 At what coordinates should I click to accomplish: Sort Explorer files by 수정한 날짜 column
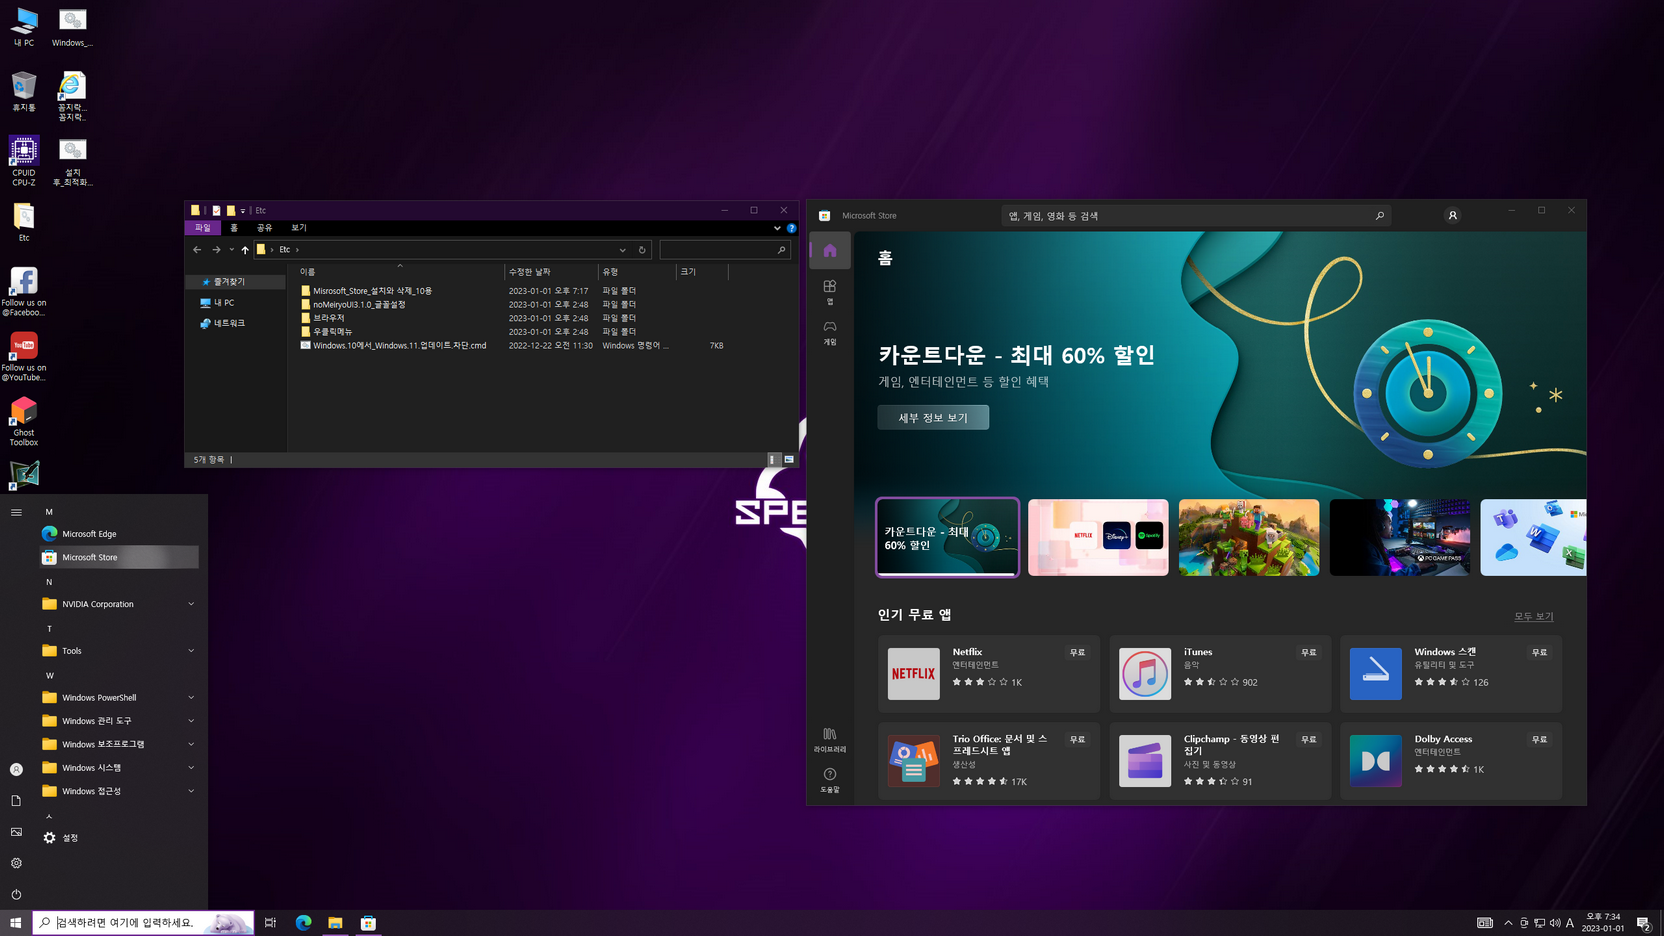pos(551,272)
